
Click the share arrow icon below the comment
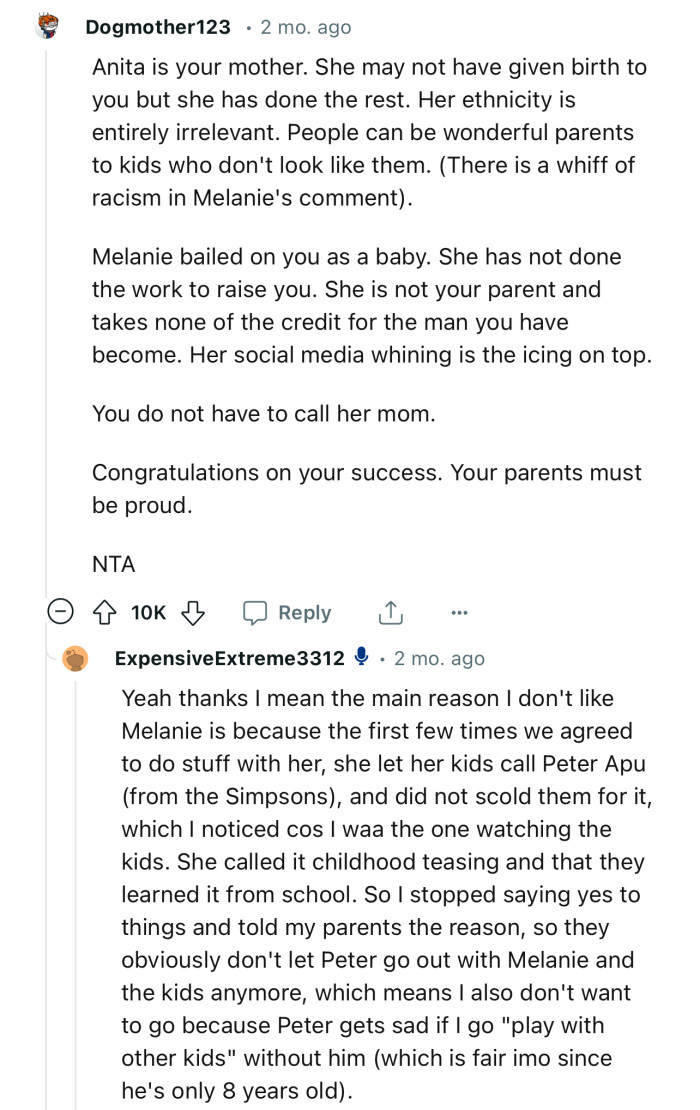(390, 612)
